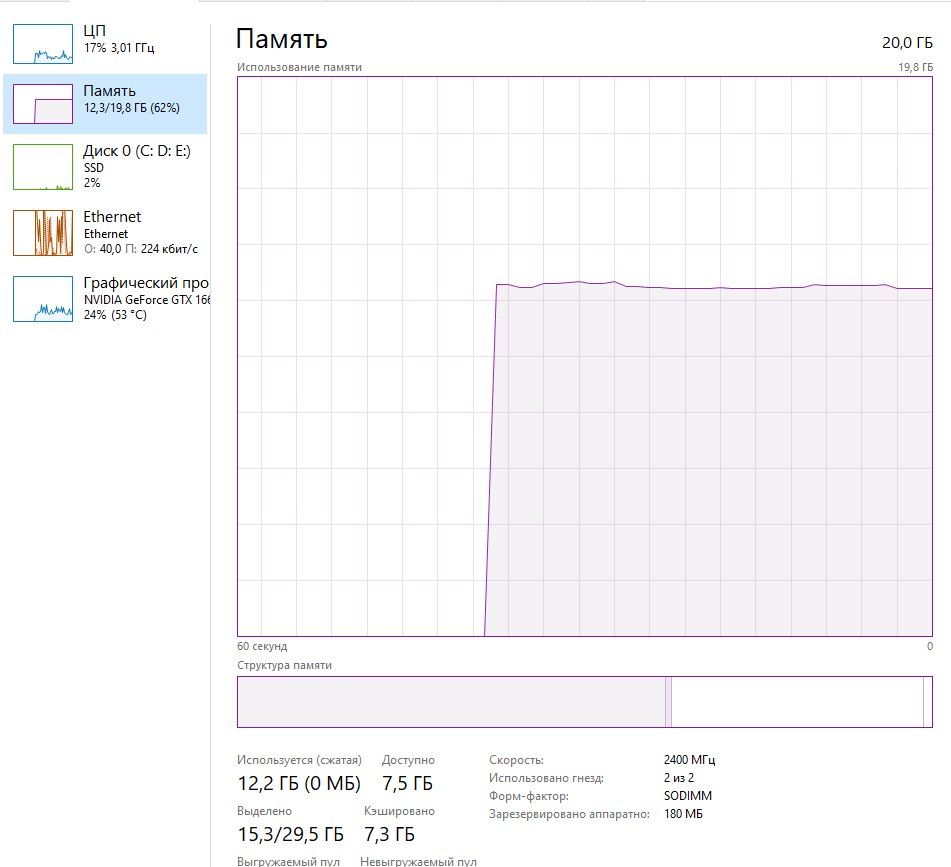
Task: Click the 20,0 ГБ total memory value
Action: (x=907, y=42)
